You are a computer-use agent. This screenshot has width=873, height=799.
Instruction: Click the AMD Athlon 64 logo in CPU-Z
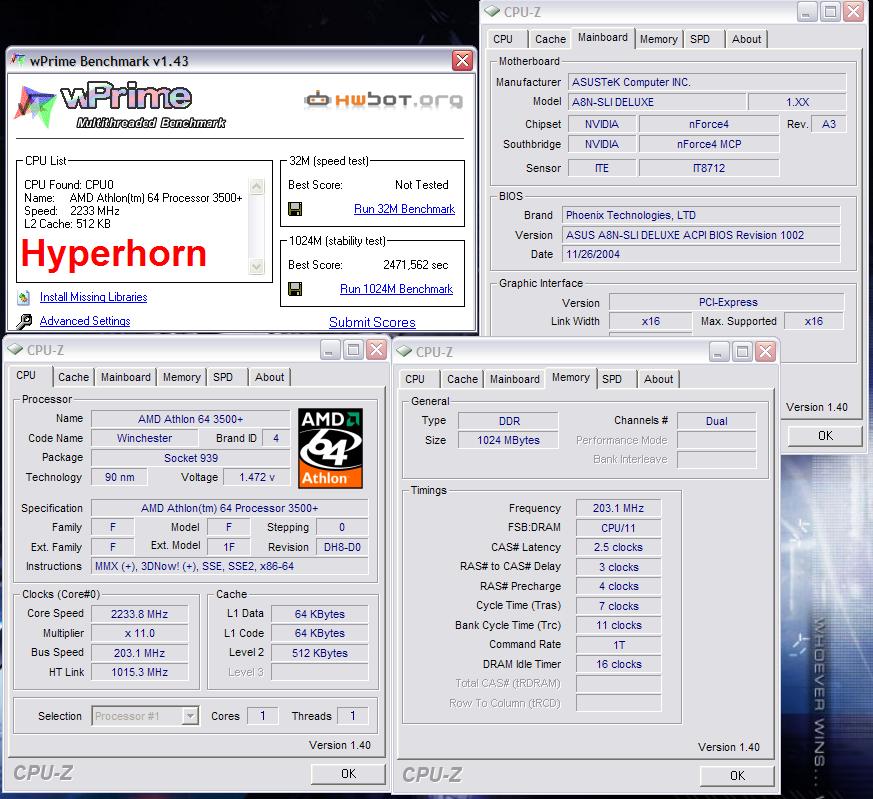point(330,448)
